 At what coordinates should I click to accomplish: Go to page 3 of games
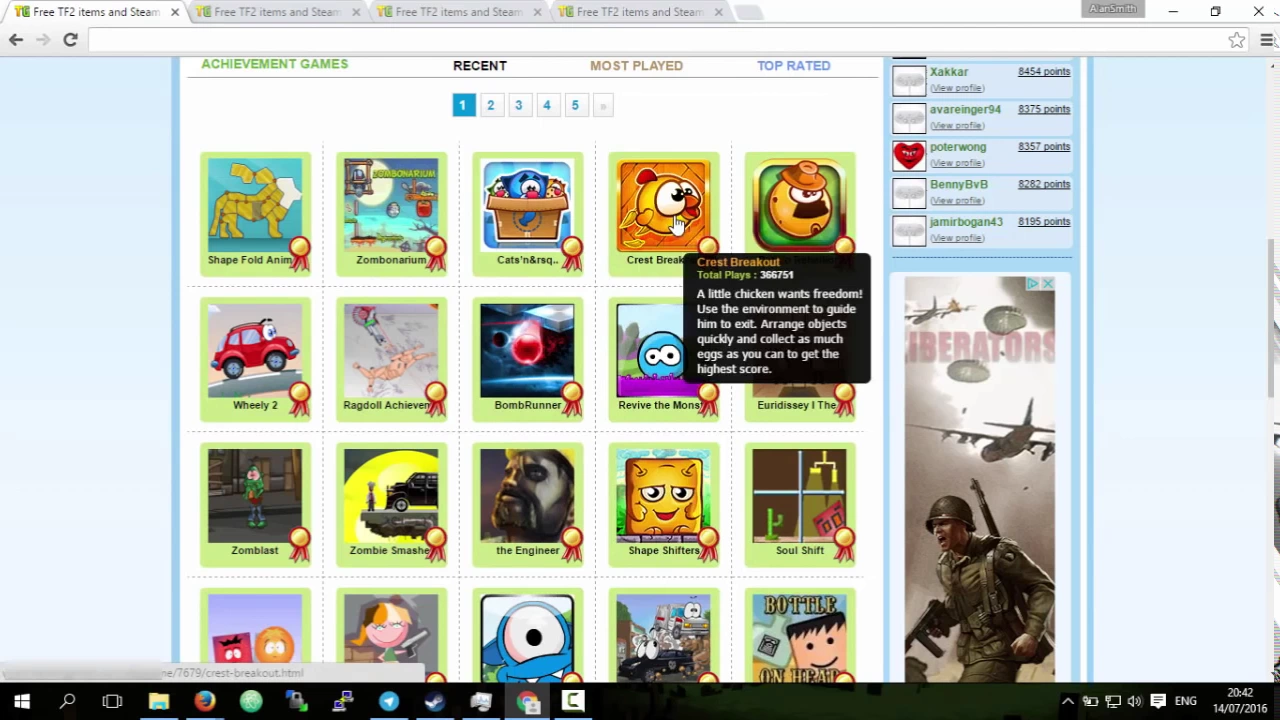518,105
